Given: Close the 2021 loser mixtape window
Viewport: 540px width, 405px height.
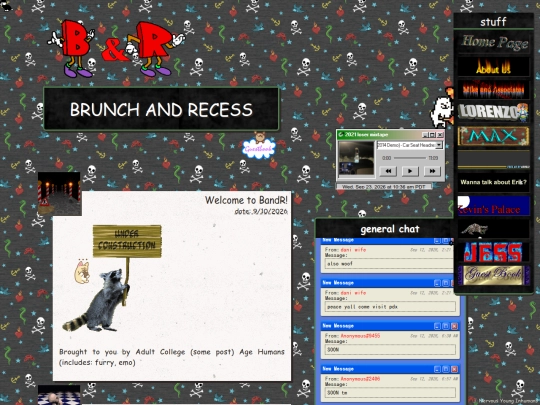Looking at the screenshot, I should (x=440, y=135).
